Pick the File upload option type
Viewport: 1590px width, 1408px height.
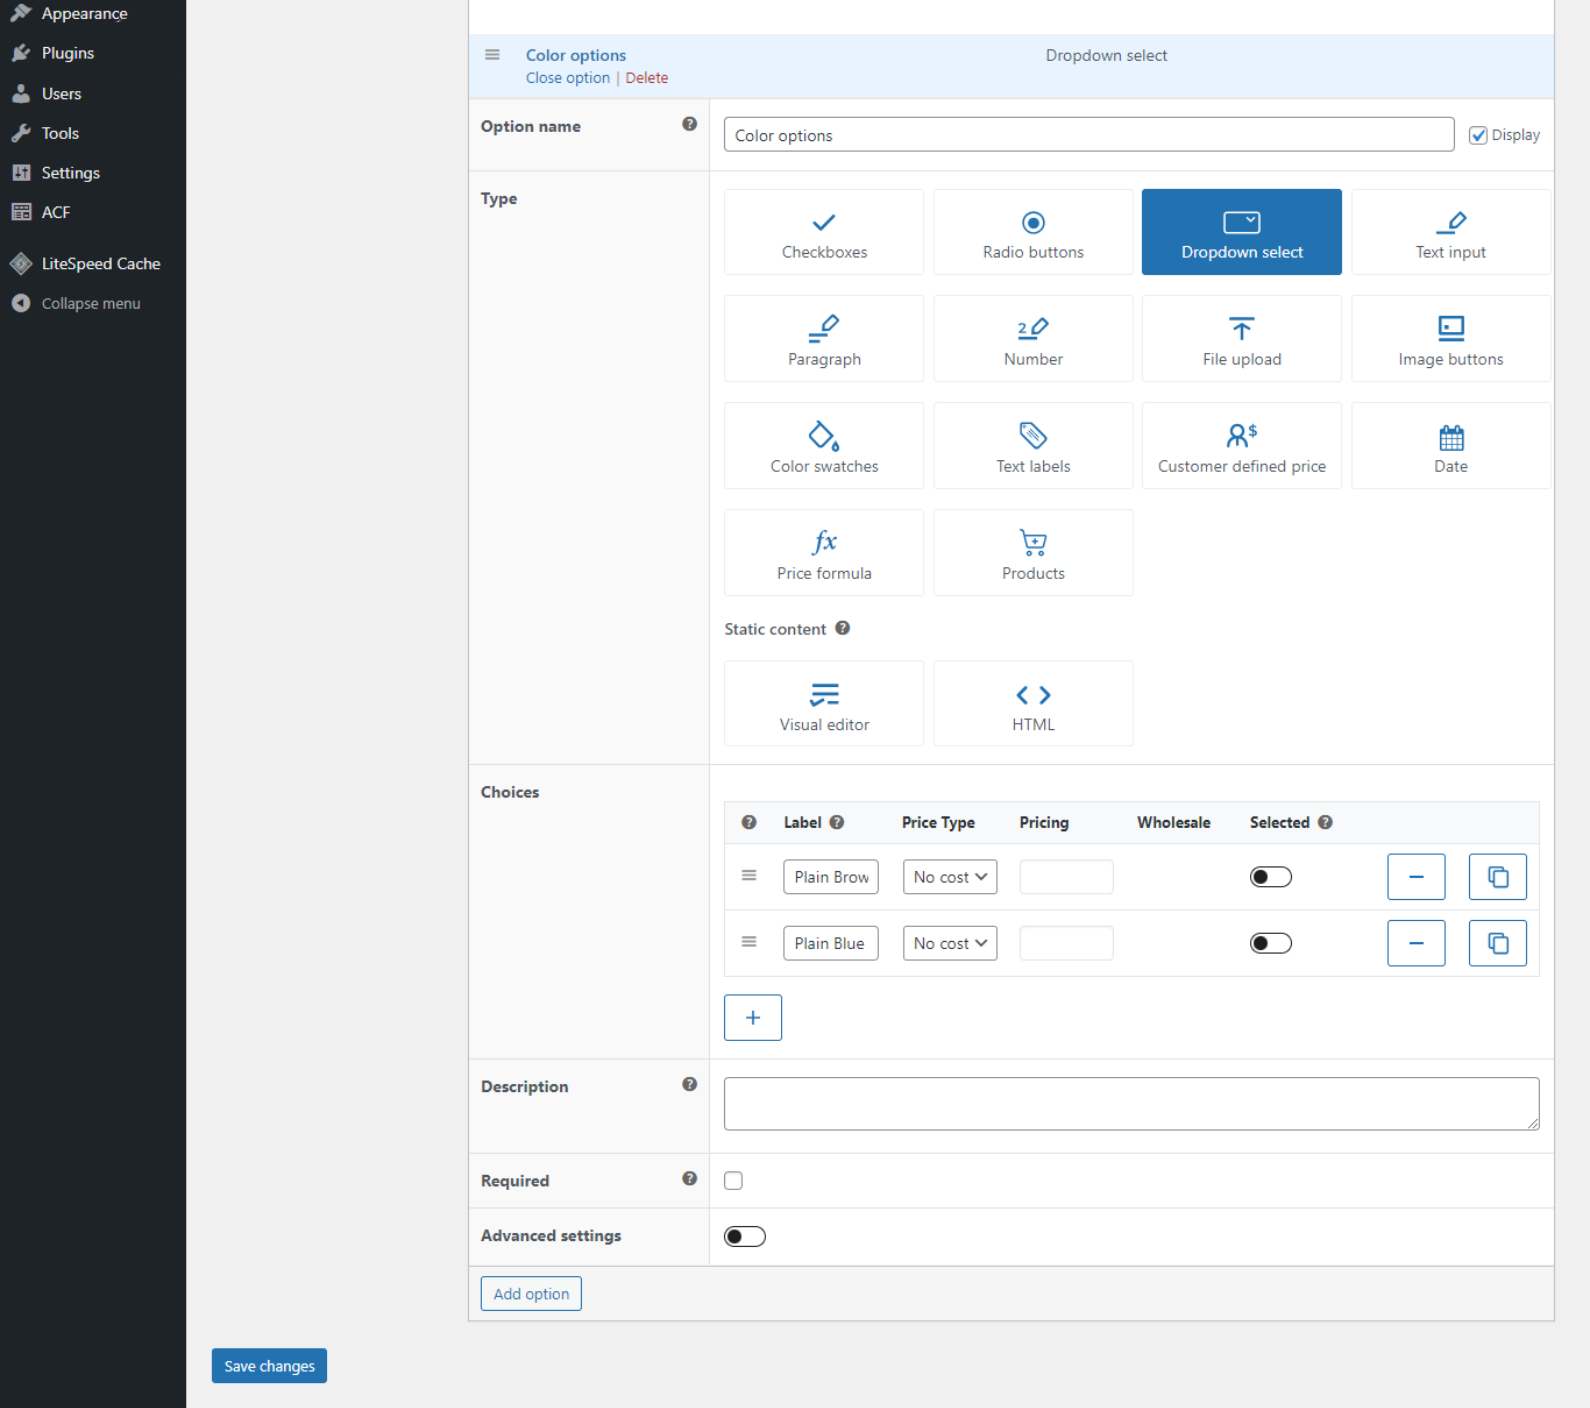1242,339
